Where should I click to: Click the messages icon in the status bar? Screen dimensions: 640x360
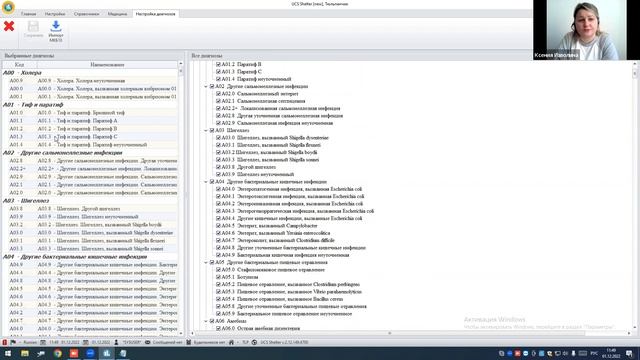pyautogui.click(x=148, y=342)
